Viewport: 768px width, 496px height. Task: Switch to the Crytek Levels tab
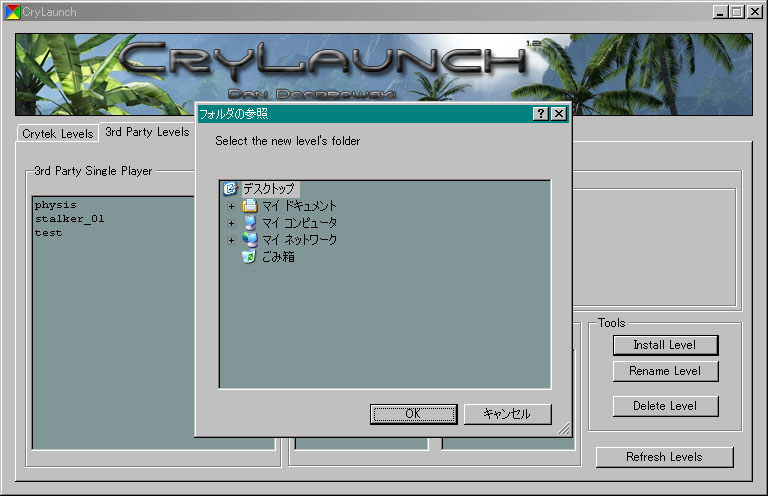click(58, 134)
